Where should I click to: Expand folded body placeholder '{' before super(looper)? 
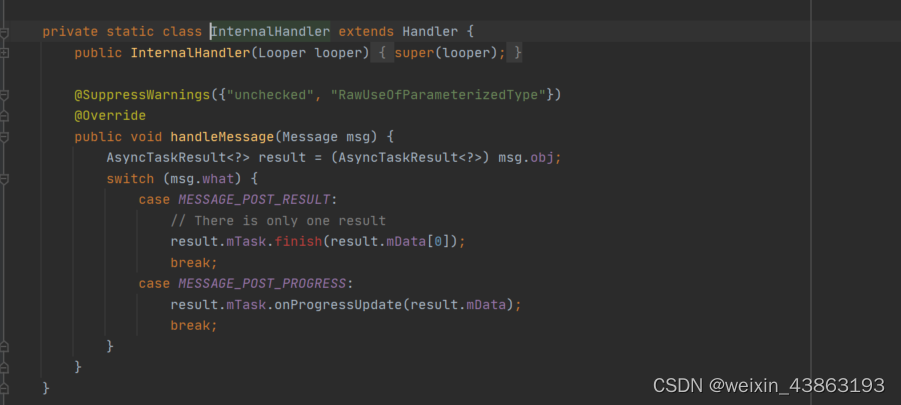(x=382, y=53)
